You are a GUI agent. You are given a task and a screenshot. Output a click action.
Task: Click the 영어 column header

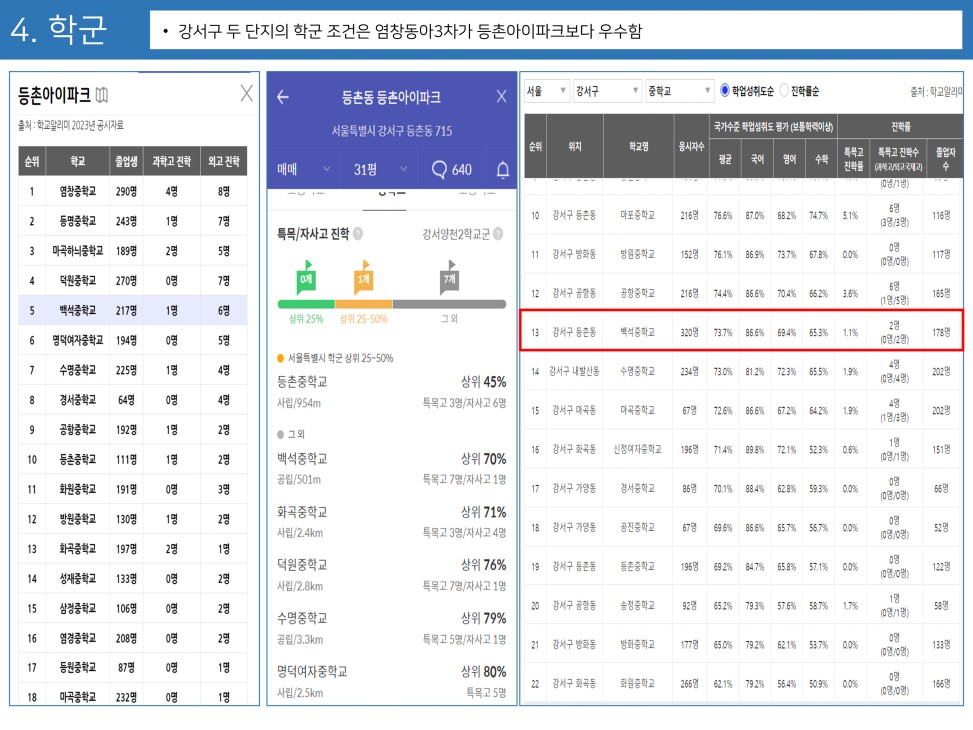pos(789,159)
